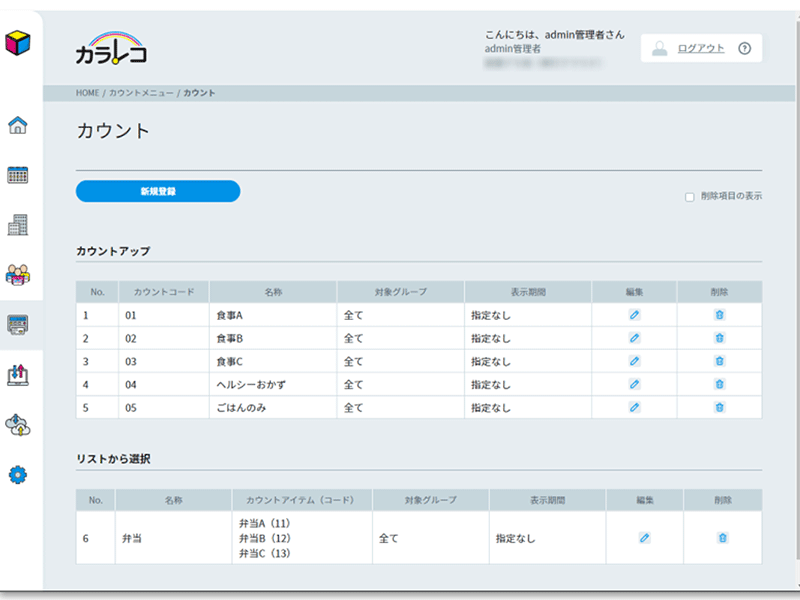Enable the 削除項目の表示 checkbox
This screenshot has width=800, height=600.
pos(689,197)
